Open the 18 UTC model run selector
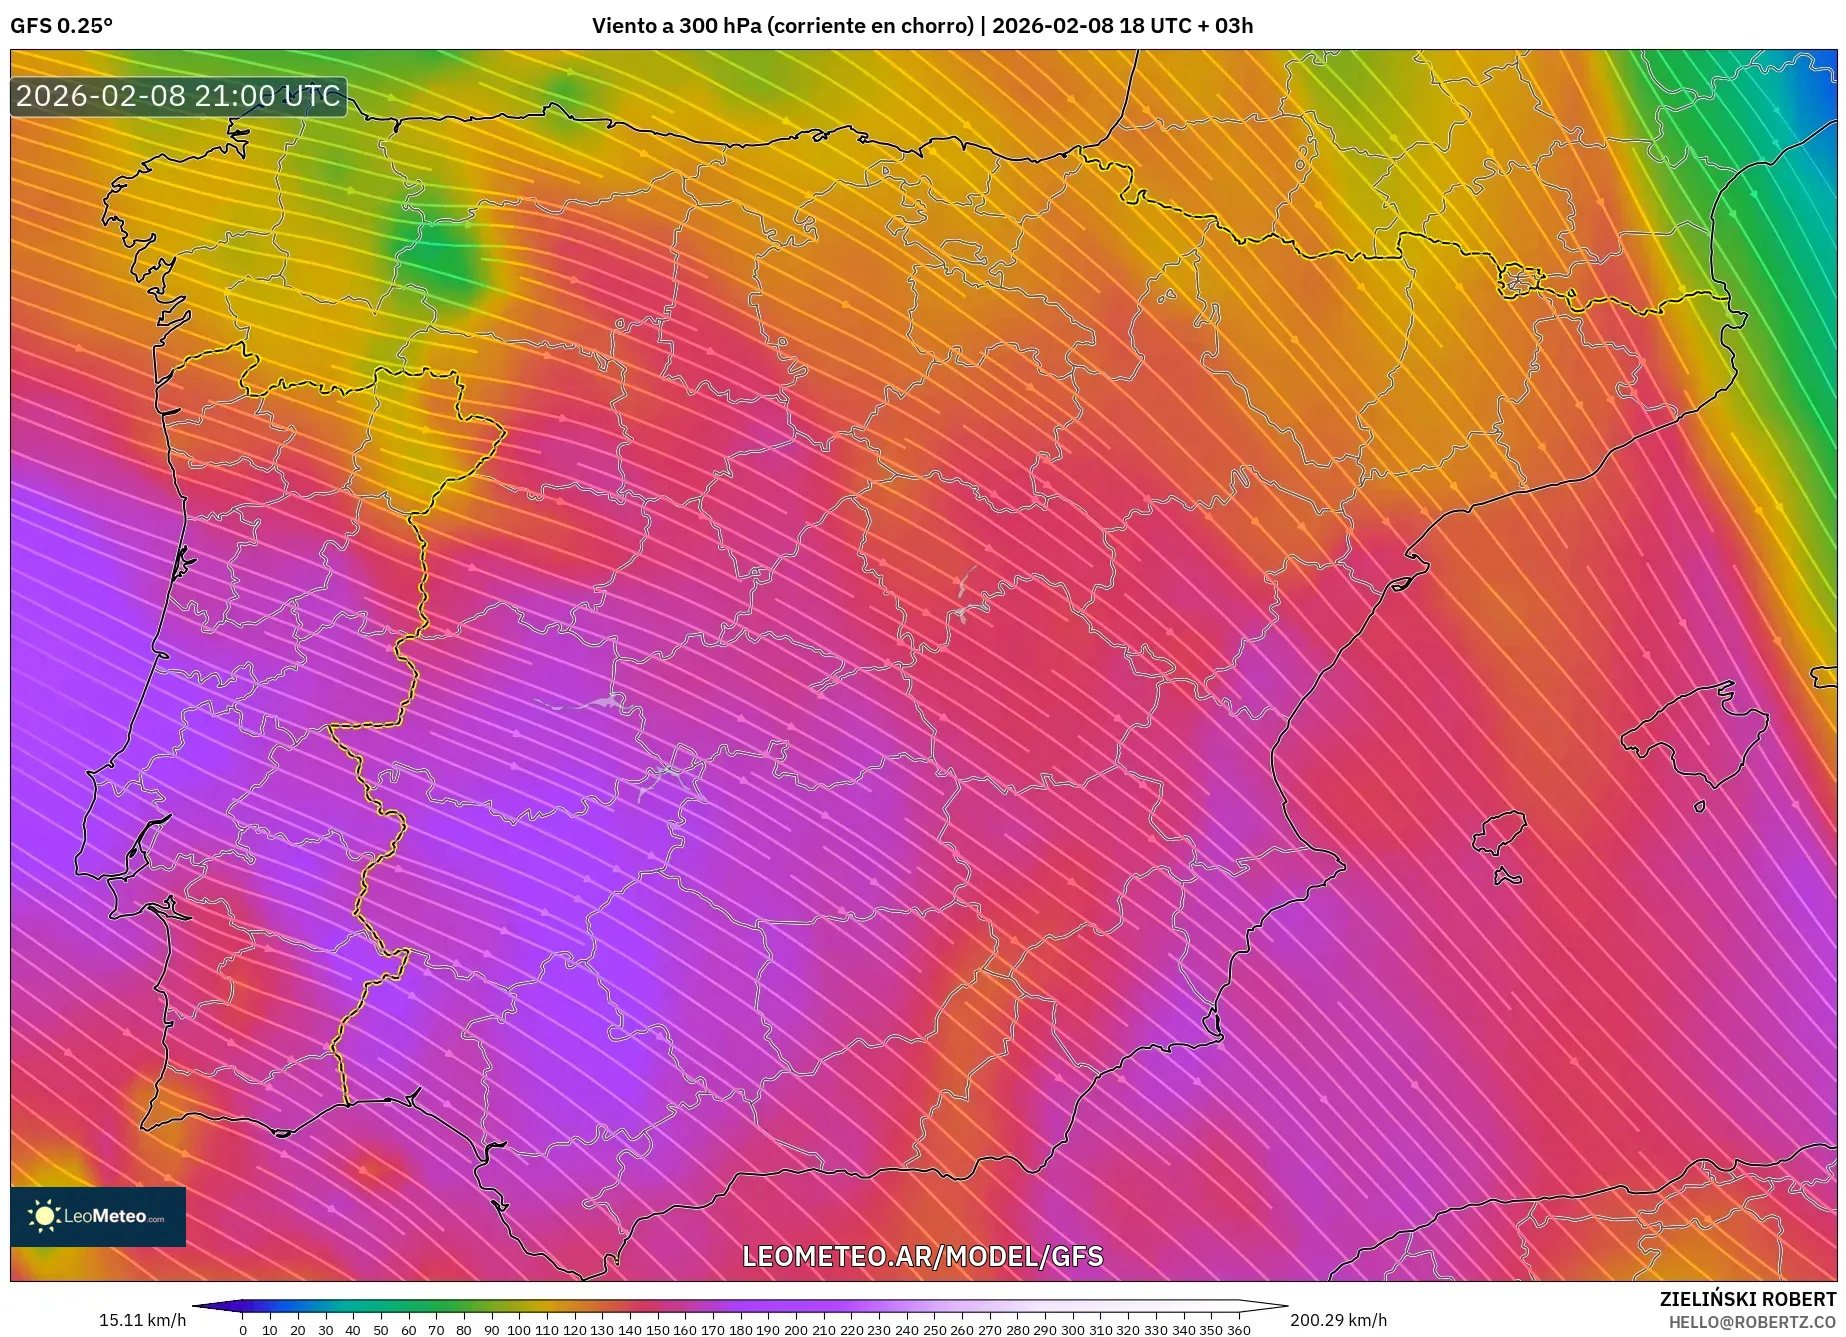 pyautogui.click(x=1155, y=27)
